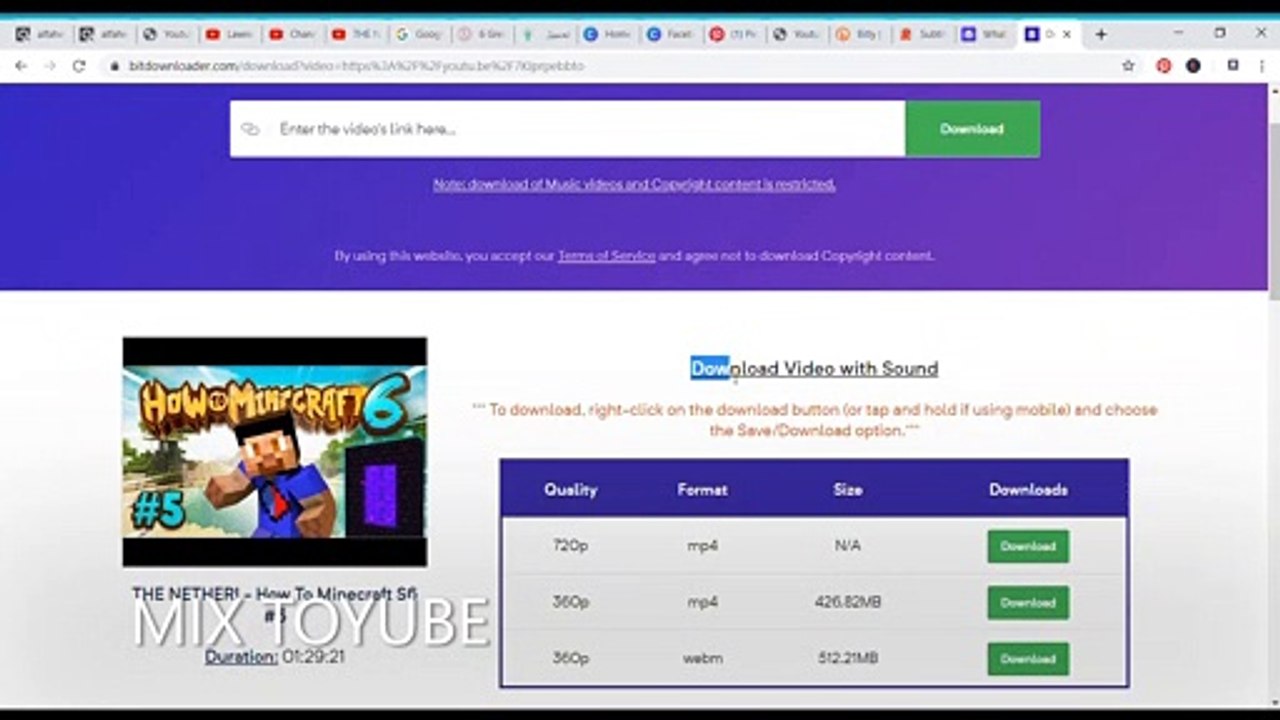Click the 'Quality' column header
The image size is (1280, 720).
571,490
